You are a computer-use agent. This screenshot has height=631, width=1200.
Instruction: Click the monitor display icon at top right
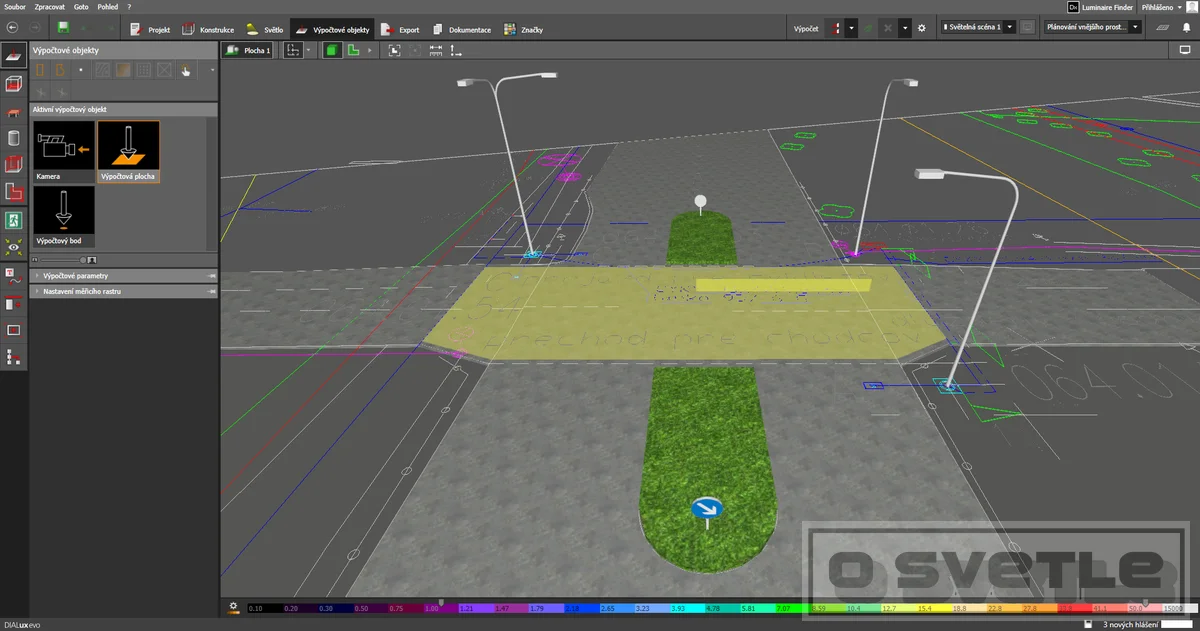(x=1186, y=49)
